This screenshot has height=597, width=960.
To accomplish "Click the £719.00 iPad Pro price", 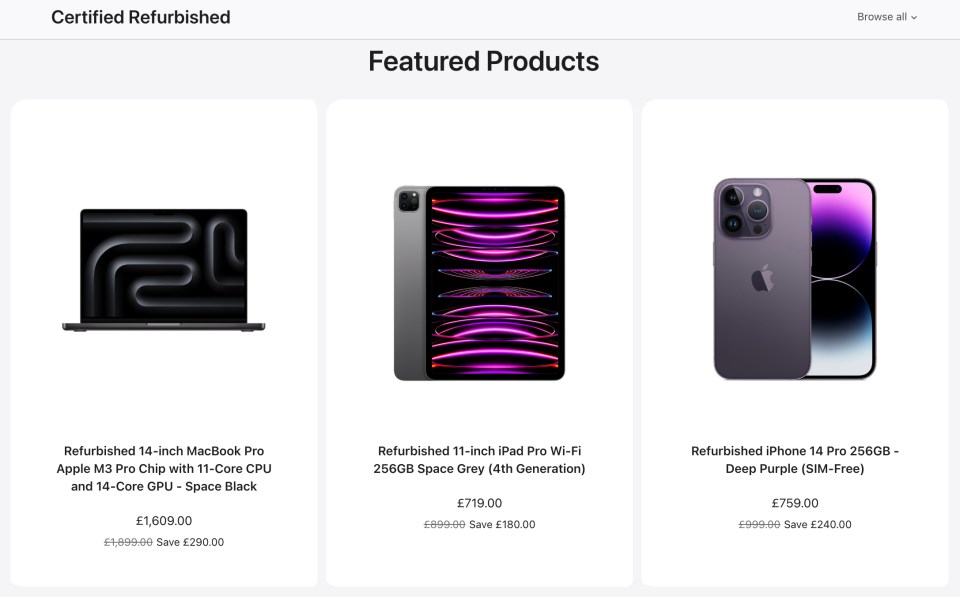I will coord(479,503).
